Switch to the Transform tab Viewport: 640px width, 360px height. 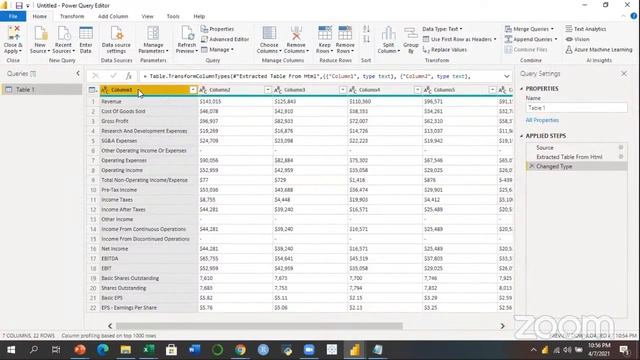[x=72, y=16]
